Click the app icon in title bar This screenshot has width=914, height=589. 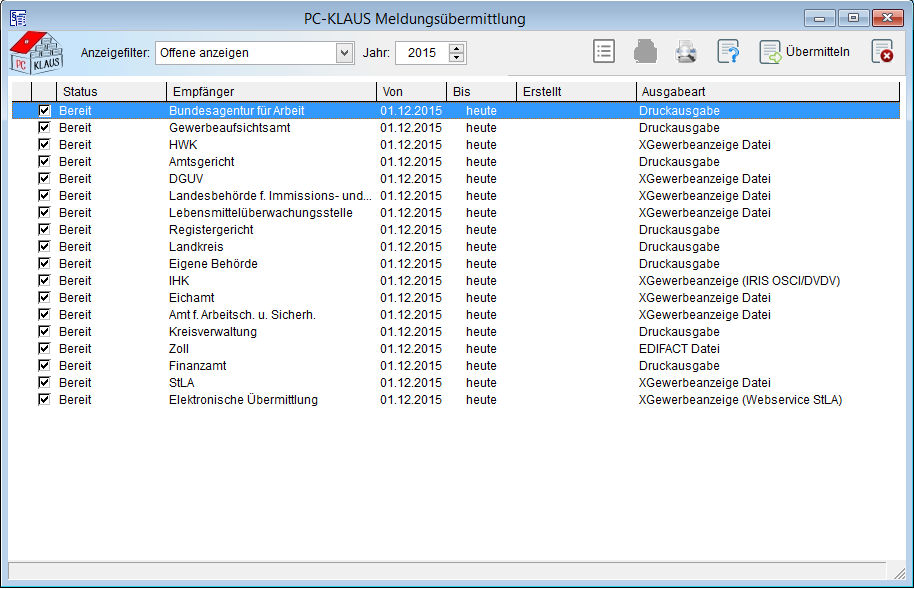tap(18, 18)
